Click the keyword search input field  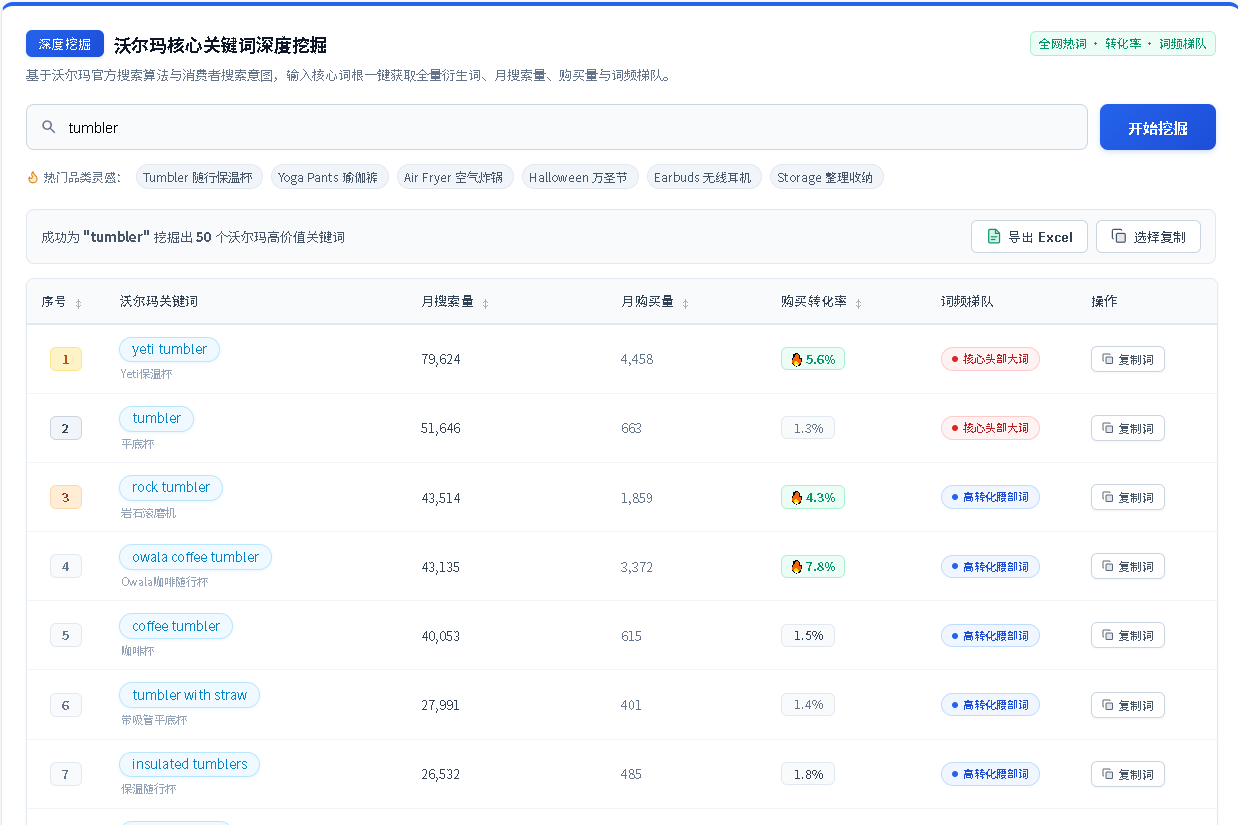click(x=556, y=127)
